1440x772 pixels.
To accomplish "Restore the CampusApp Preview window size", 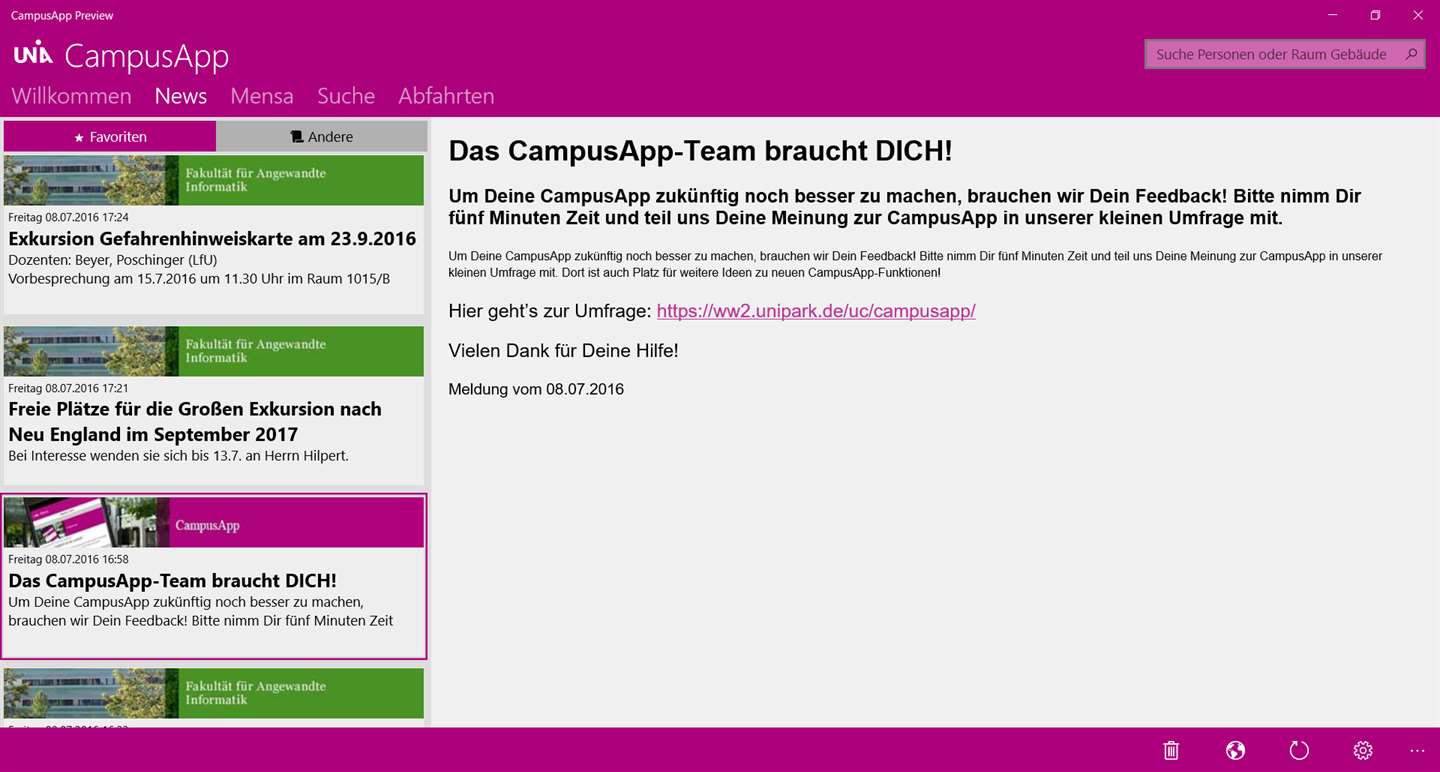I will tap(1375, 15).
